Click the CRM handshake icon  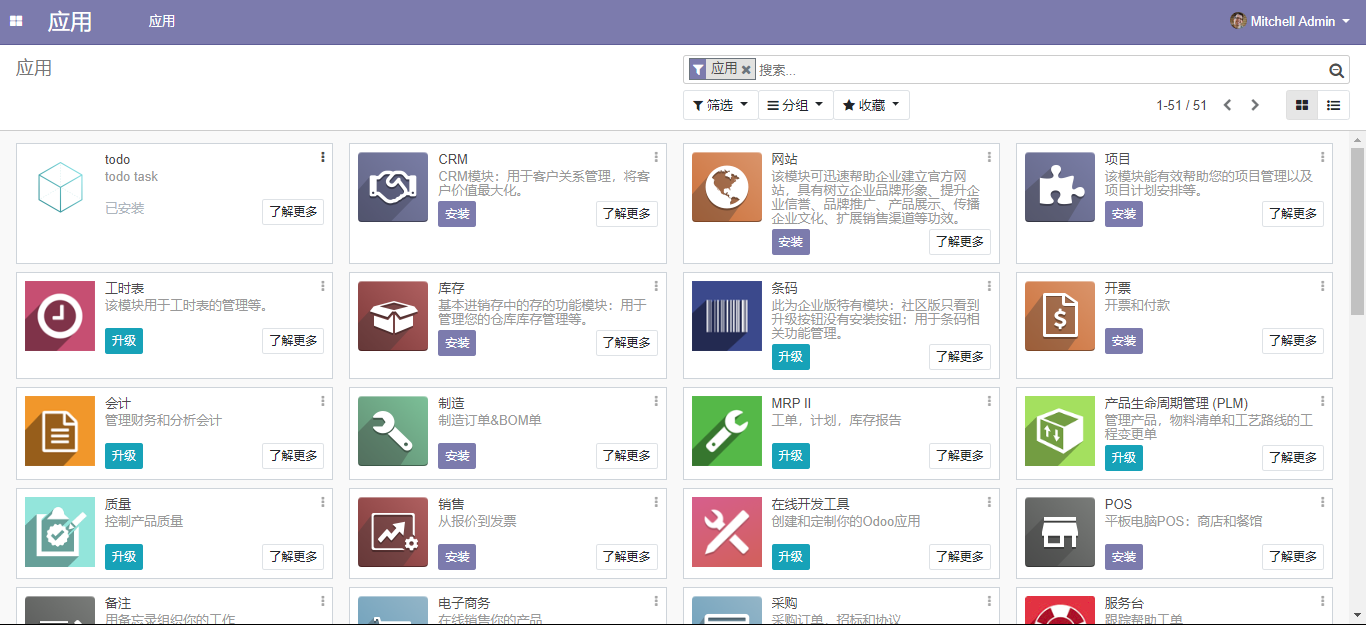tap(393, 187)
